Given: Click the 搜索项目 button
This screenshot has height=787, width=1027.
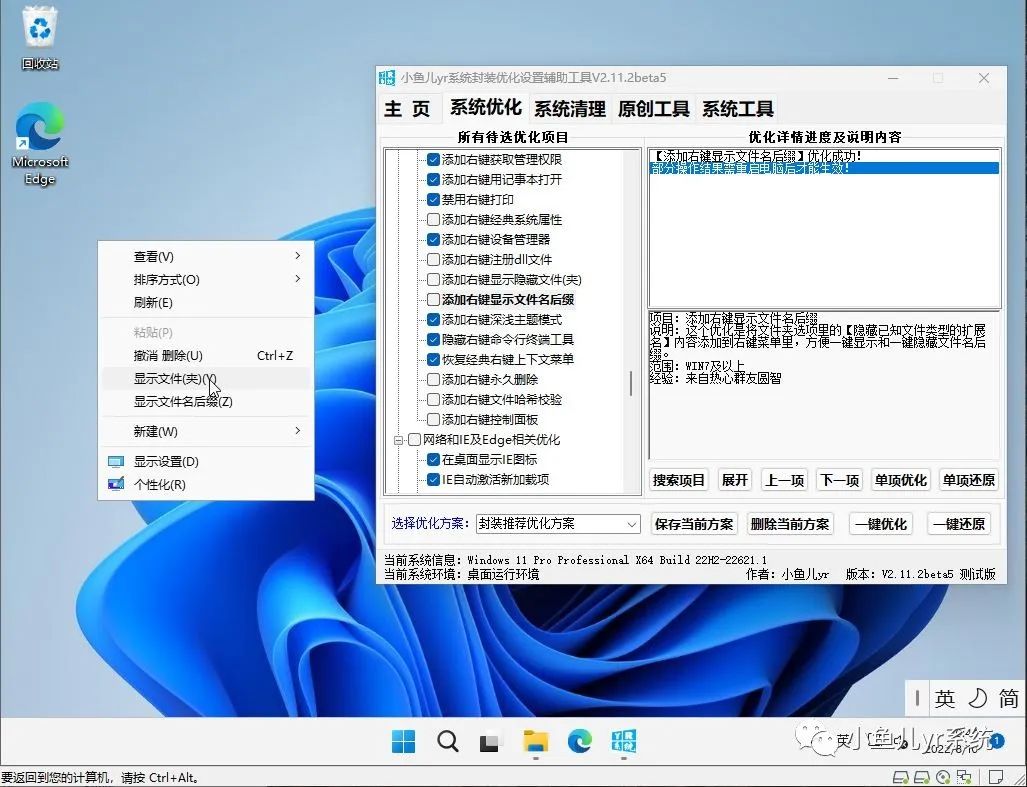Looking at the screenshot, I should point(679,480).
